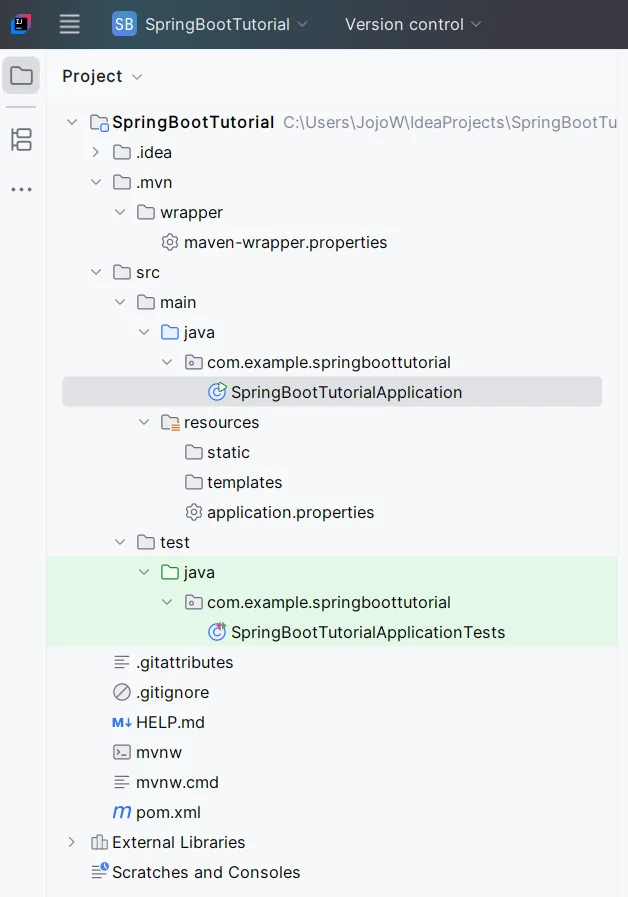The width and height of the screenshot is (628, 897).
Task: Click the IntelliJ IDEA logo icon
Action: click(20, 24)
